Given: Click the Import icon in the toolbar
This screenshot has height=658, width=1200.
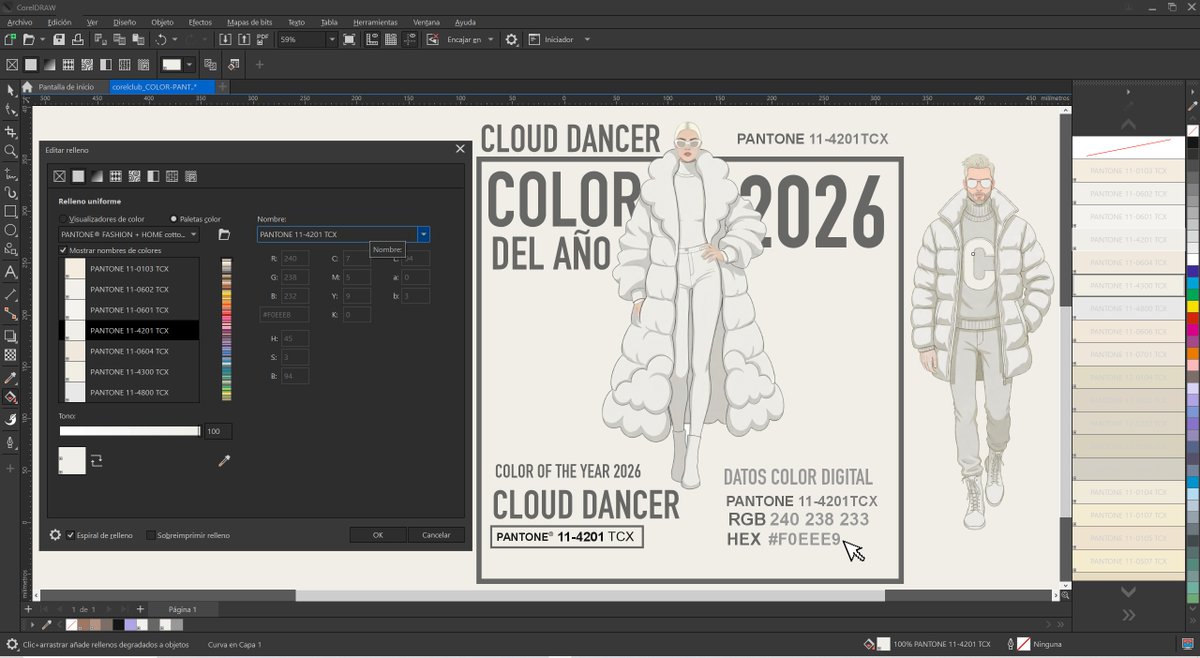Looking at the screenshot, I should click(x=225, y=39).
